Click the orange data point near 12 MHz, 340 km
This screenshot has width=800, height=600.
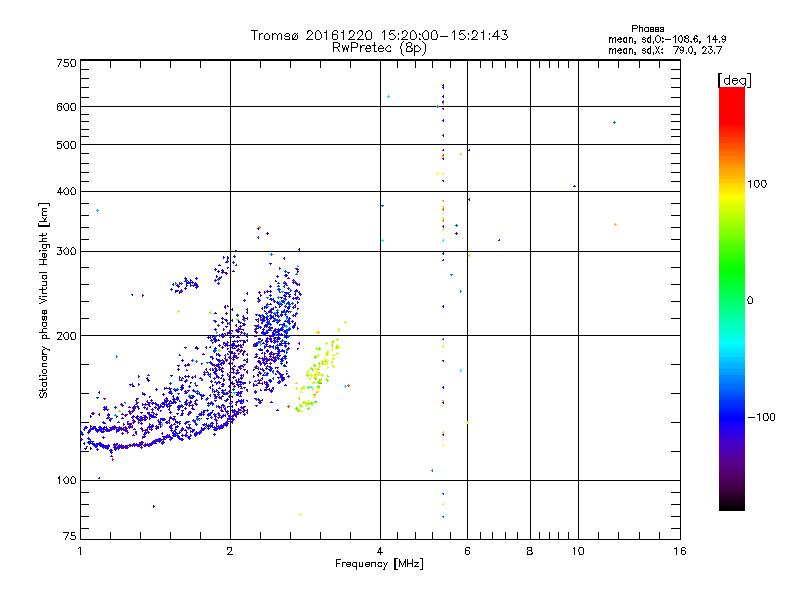(x=615, y=224)
